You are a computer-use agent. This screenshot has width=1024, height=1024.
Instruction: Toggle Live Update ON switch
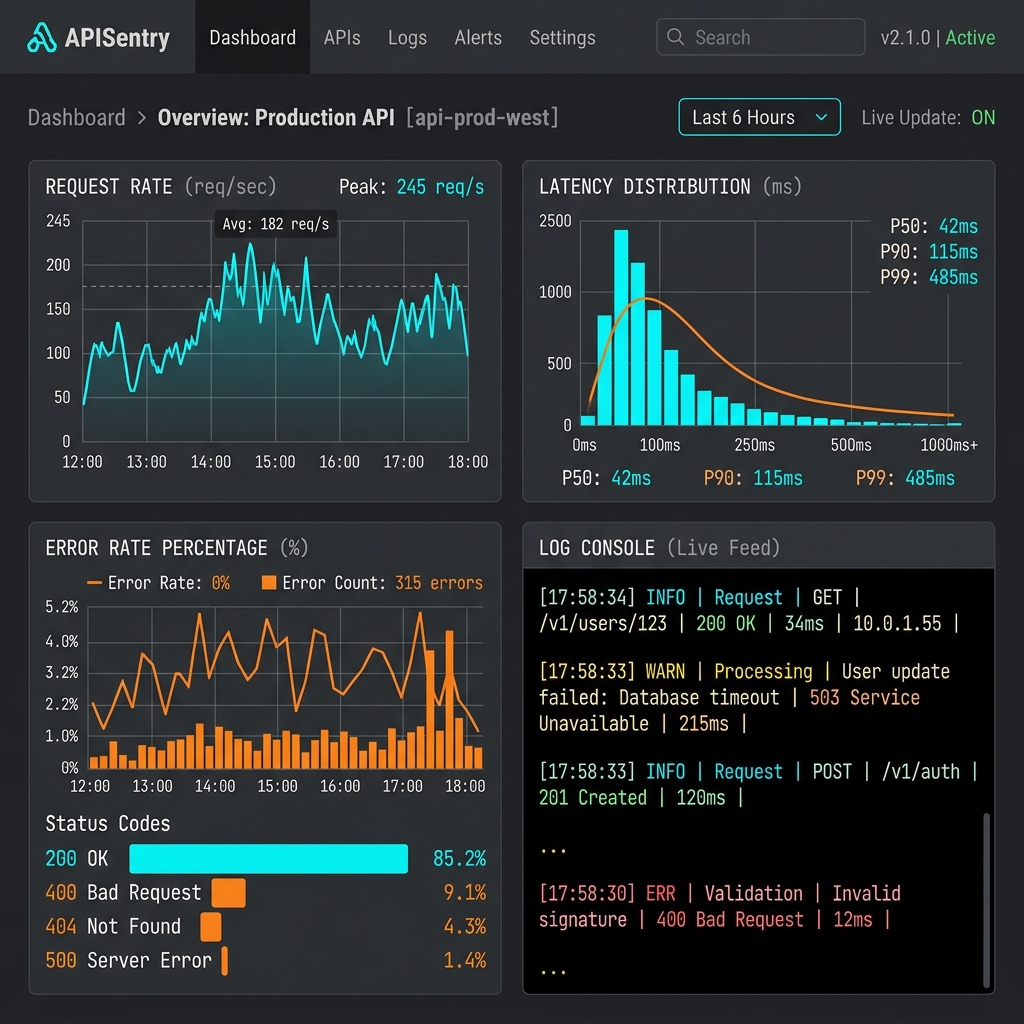point(983,118)
